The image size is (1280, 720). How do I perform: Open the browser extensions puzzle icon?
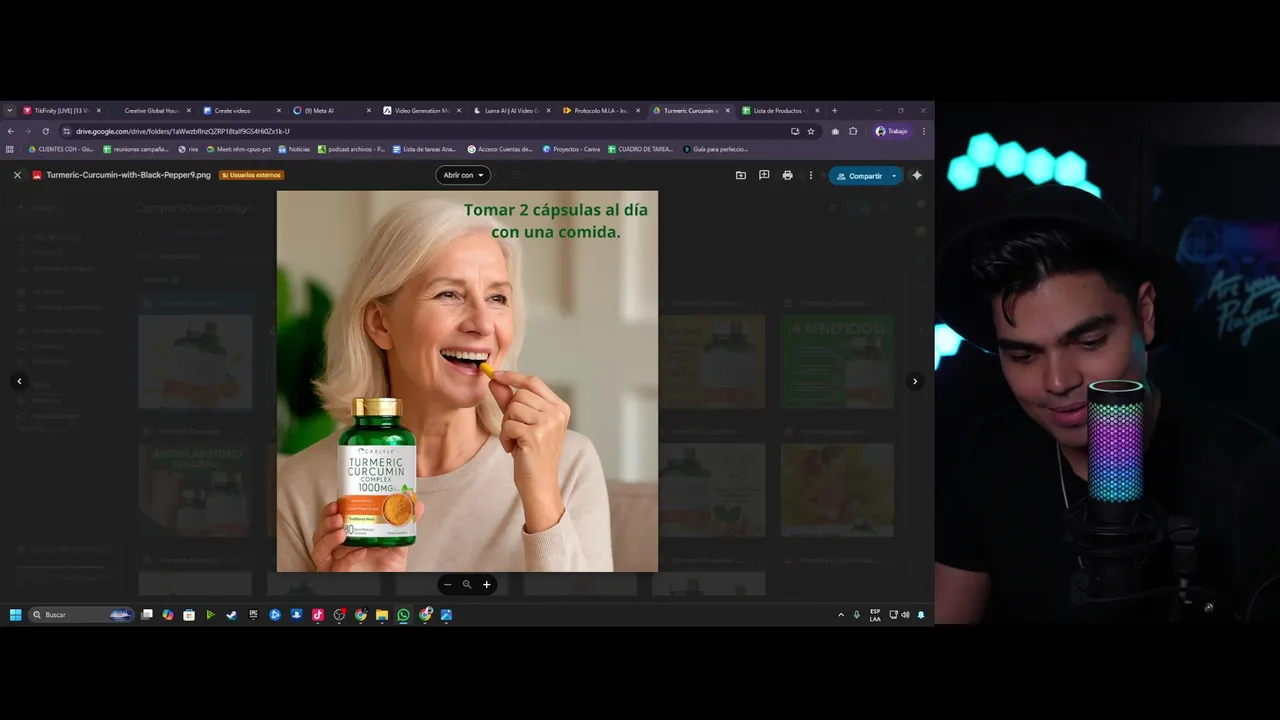(x=853, y=131)
